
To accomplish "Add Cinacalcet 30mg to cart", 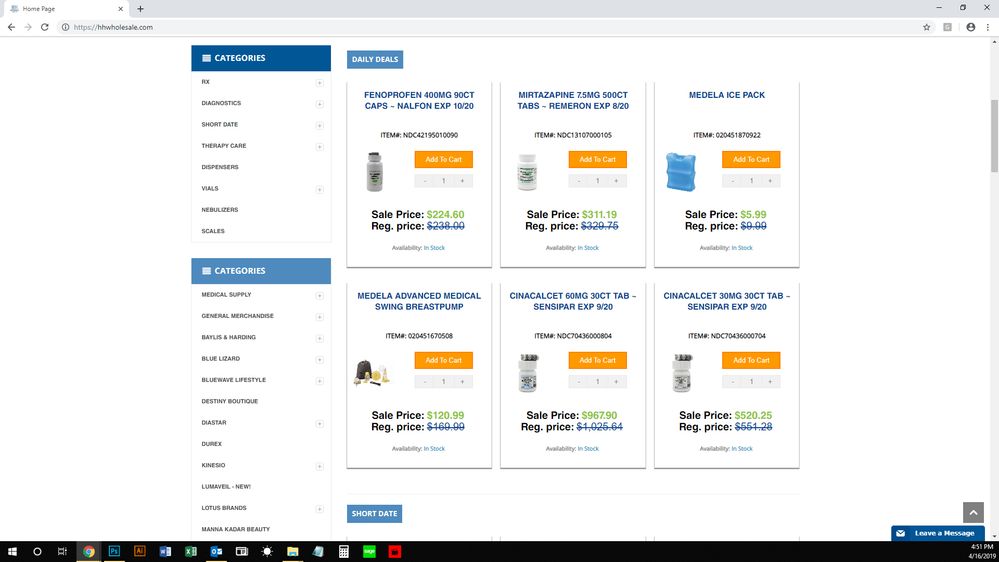I will point(751,360).
